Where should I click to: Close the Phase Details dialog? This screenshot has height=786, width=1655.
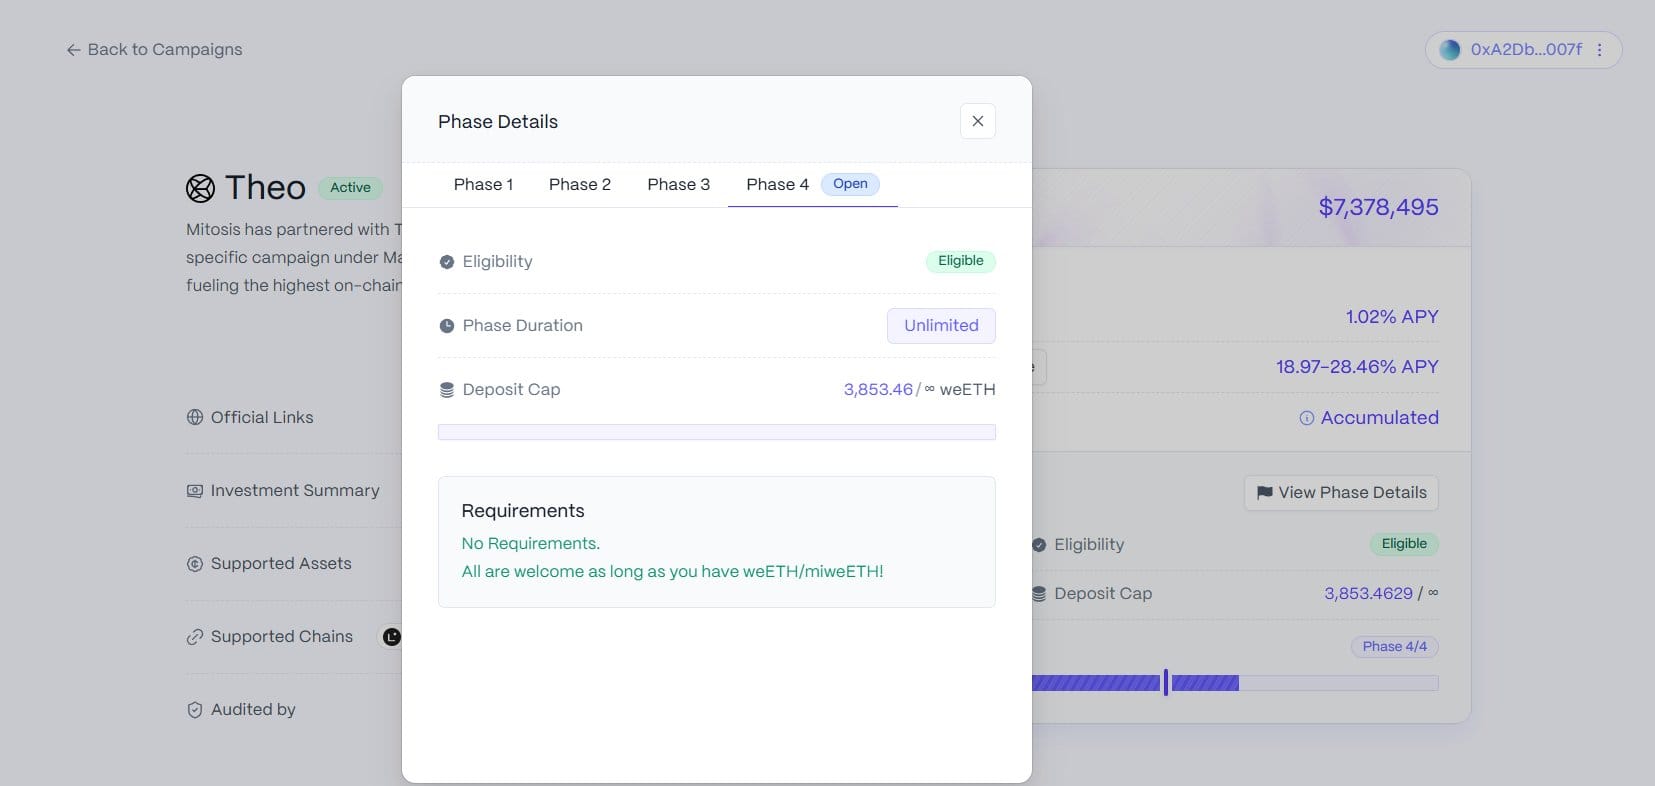977,121
